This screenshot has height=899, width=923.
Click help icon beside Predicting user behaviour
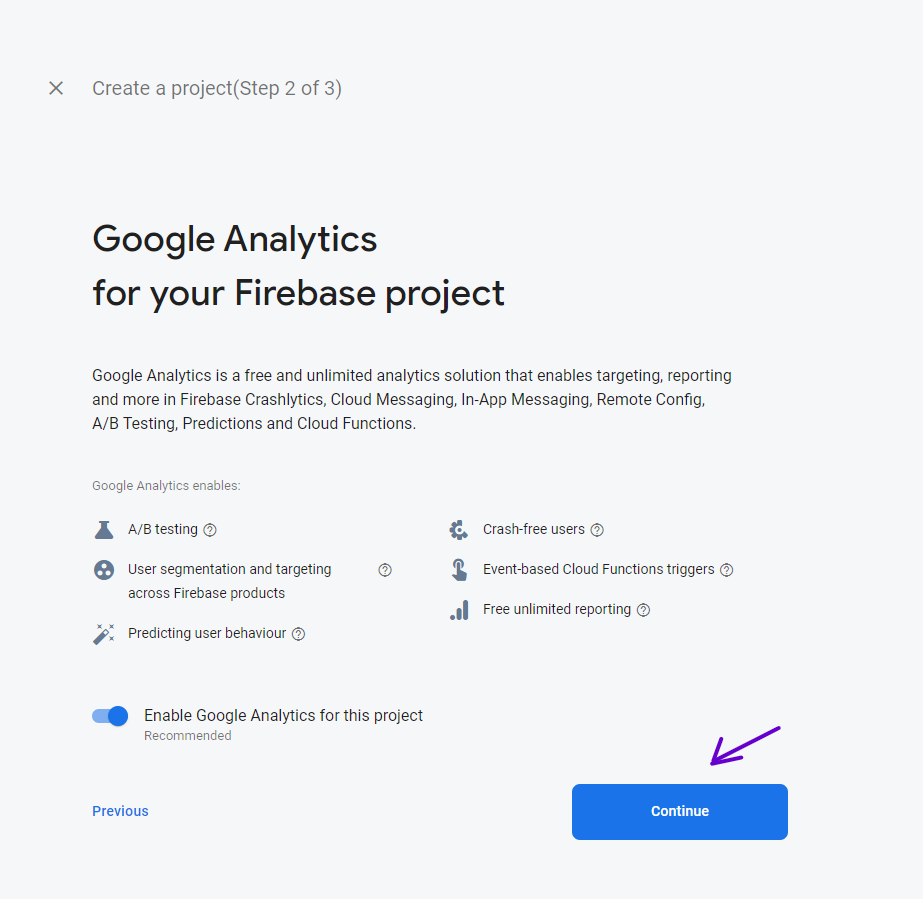click(x=298, y=634)
